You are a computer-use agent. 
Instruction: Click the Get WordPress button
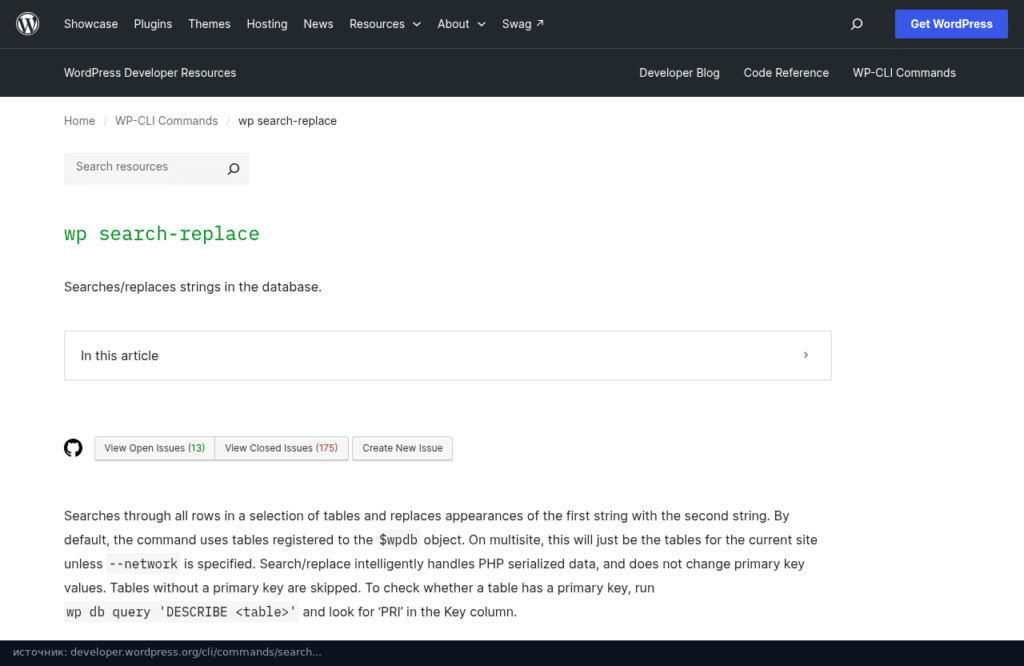point(951,24)
